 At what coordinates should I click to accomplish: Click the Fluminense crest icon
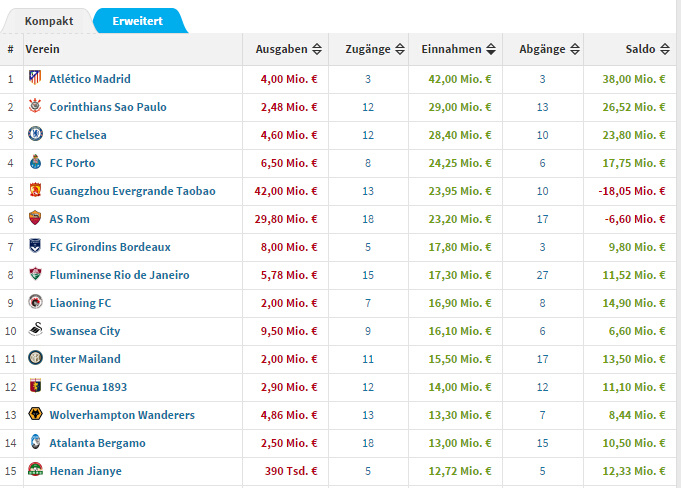click(x=35, y=274)
